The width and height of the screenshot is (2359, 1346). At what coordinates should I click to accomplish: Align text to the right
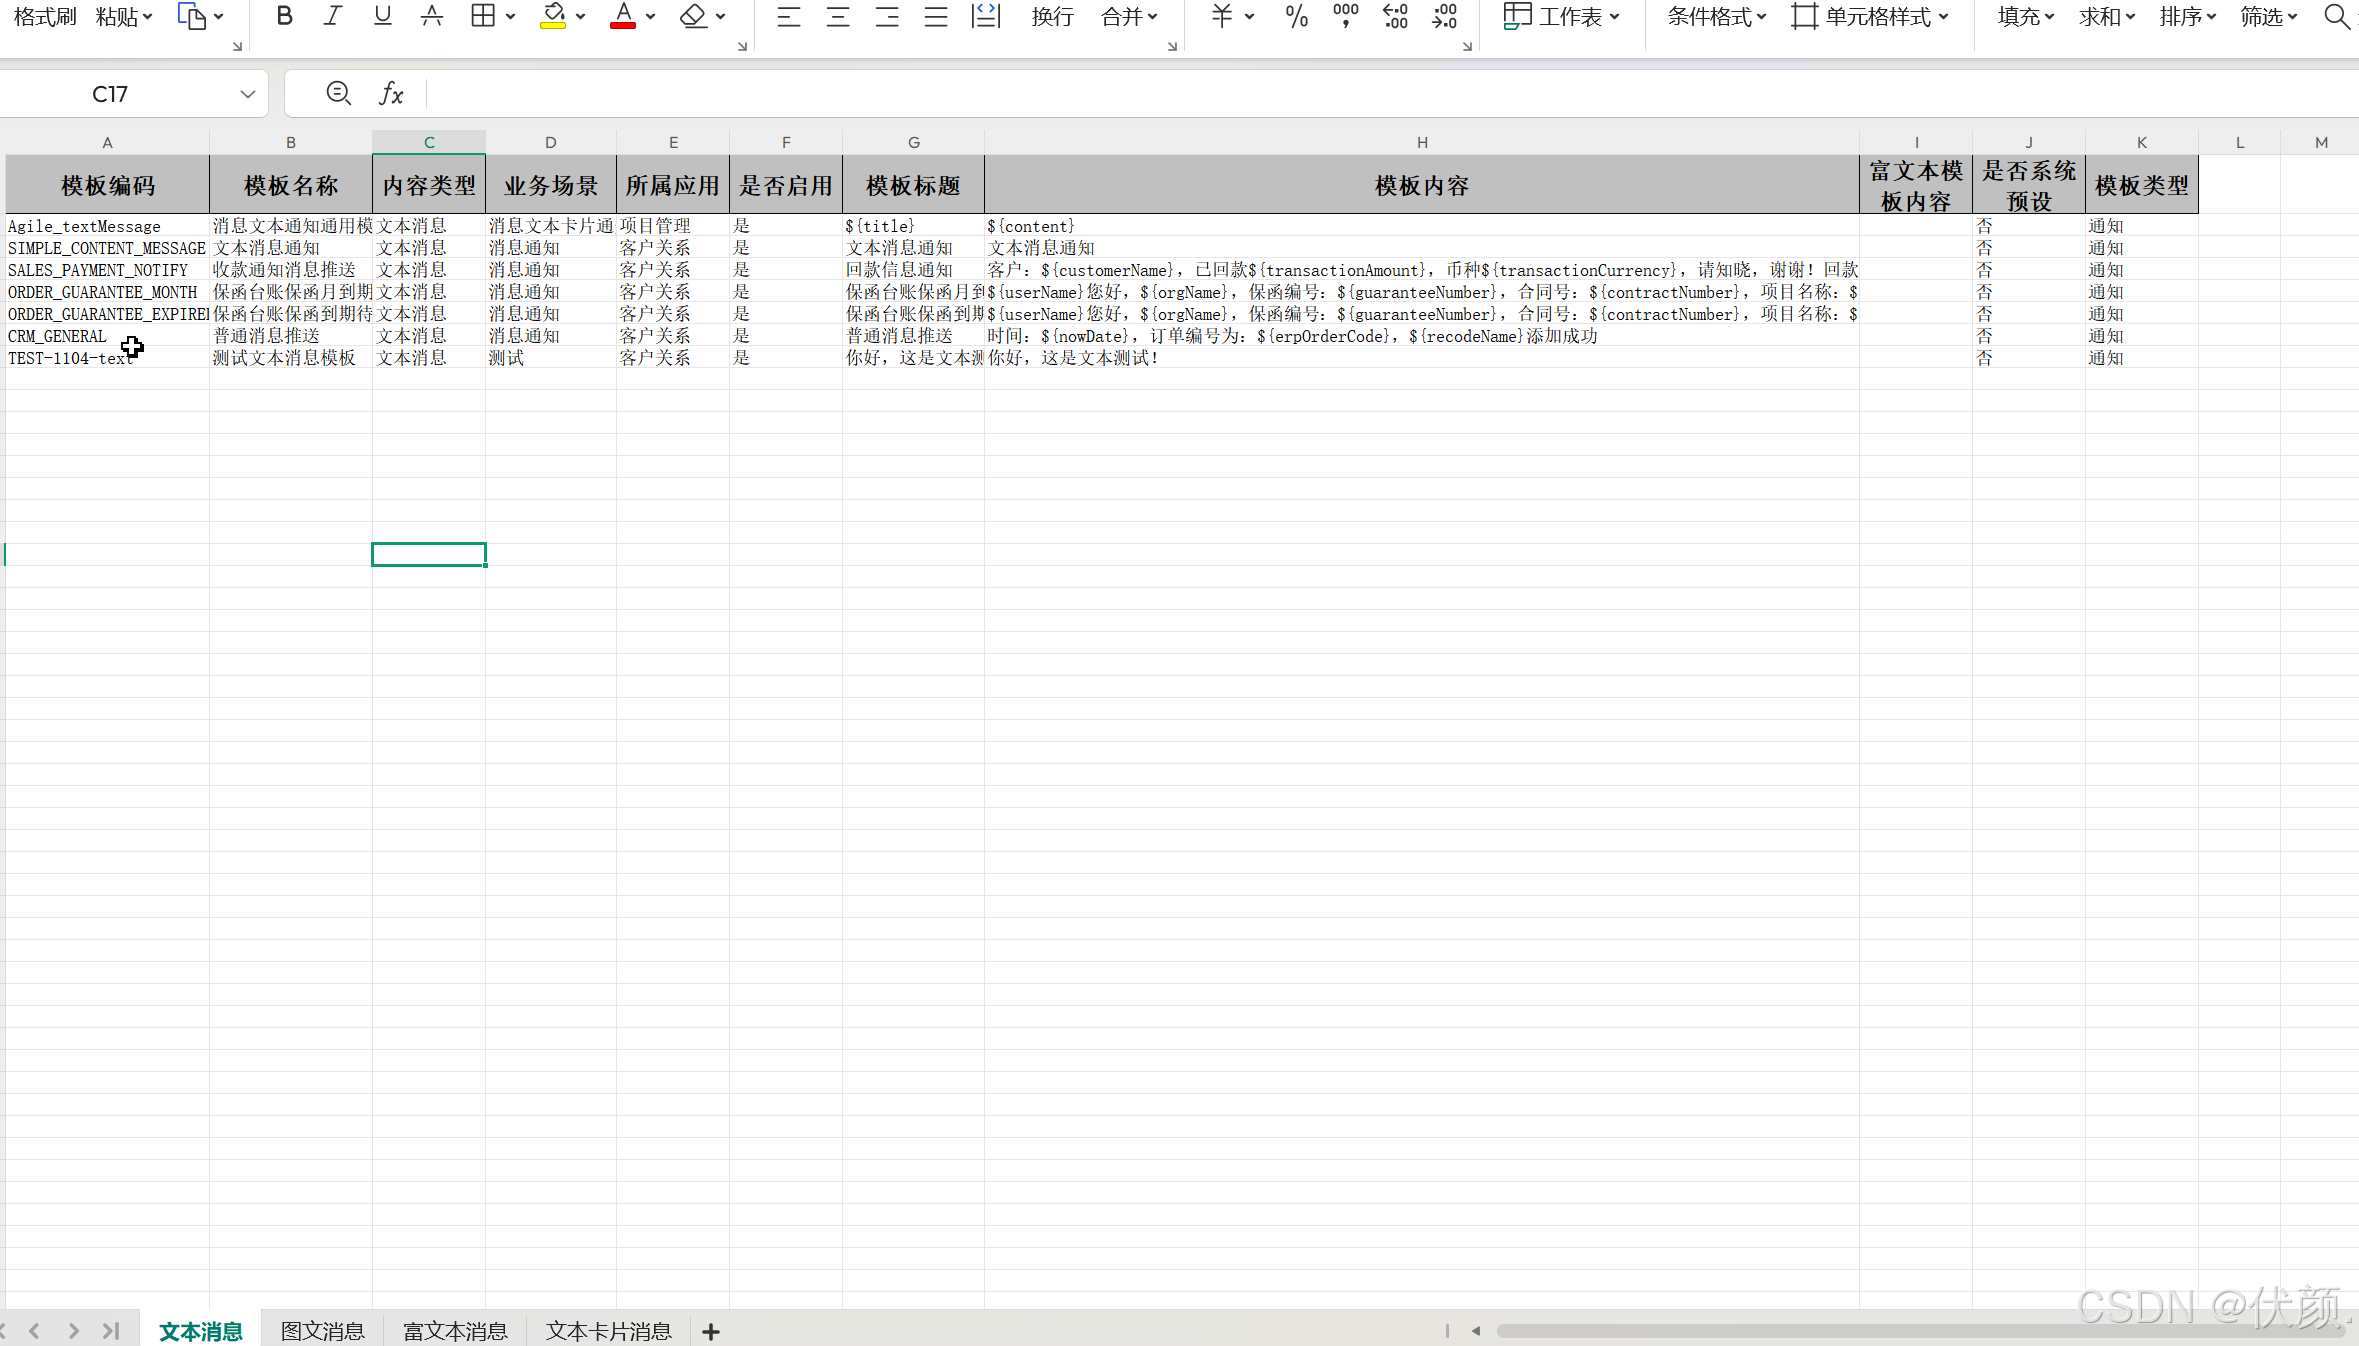coord(887,16)
